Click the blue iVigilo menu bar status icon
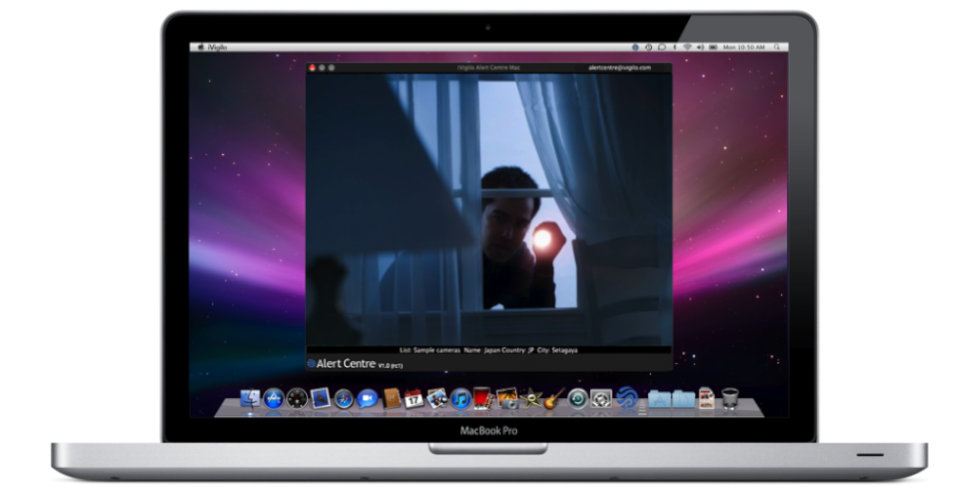 [x=635, y=47]
